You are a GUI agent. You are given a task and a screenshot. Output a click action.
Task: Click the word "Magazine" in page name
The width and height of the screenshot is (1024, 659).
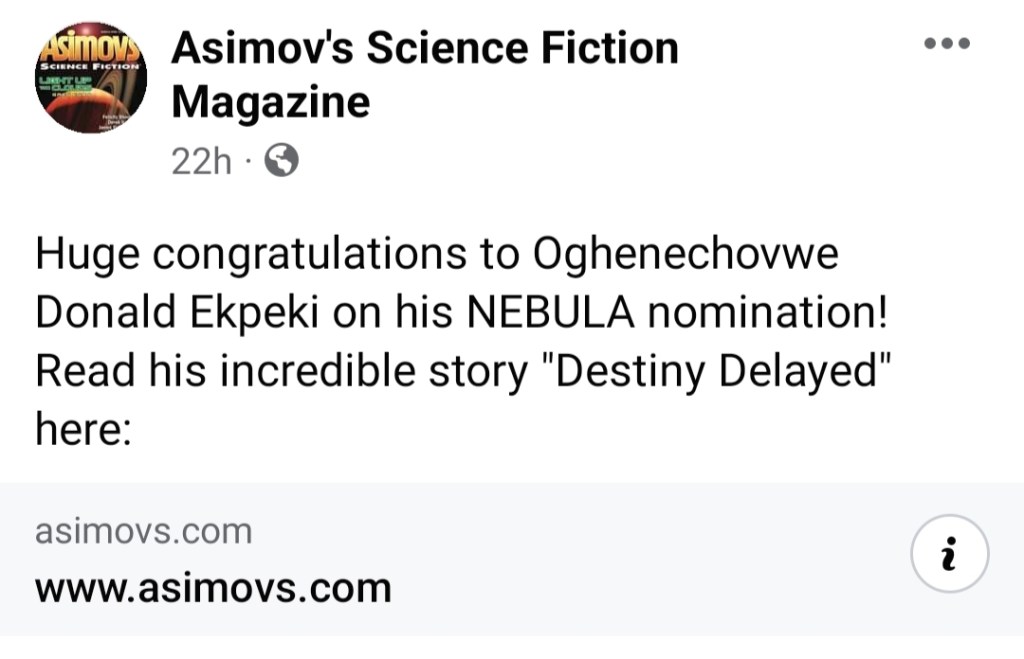270,101
